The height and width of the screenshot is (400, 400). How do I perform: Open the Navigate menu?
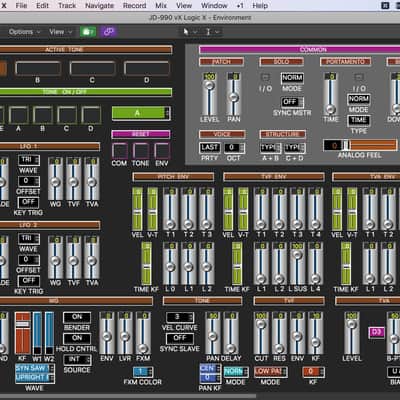pos(99,5)
